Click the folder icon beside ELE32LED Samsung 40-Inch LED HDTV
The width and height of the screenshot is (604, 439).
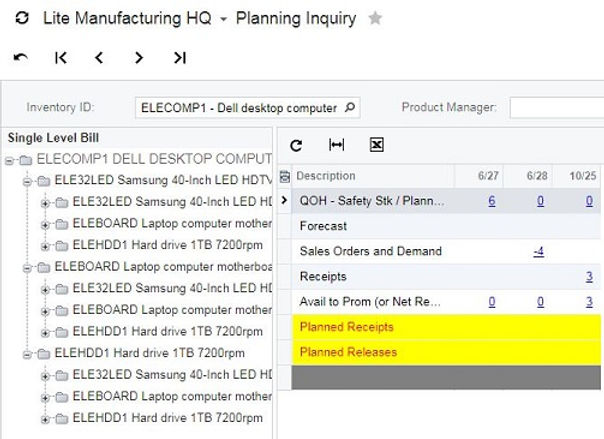point(44,181)
